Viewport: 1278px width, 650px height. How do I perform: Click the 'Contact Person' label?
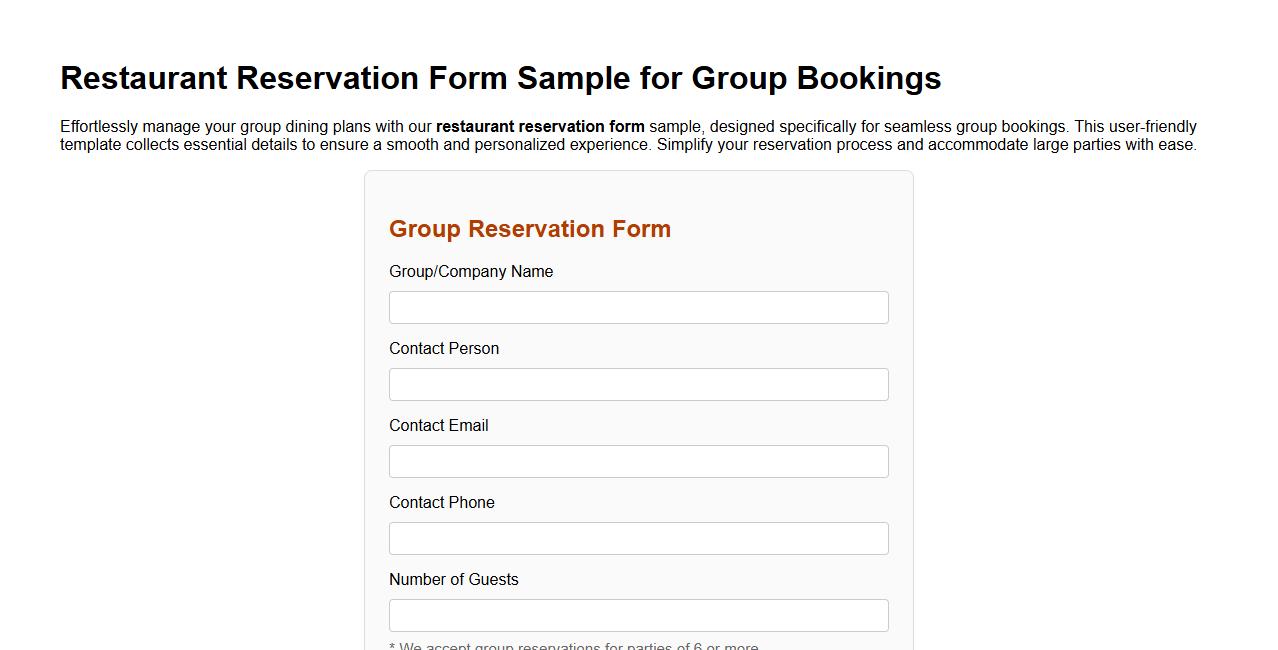444,348
